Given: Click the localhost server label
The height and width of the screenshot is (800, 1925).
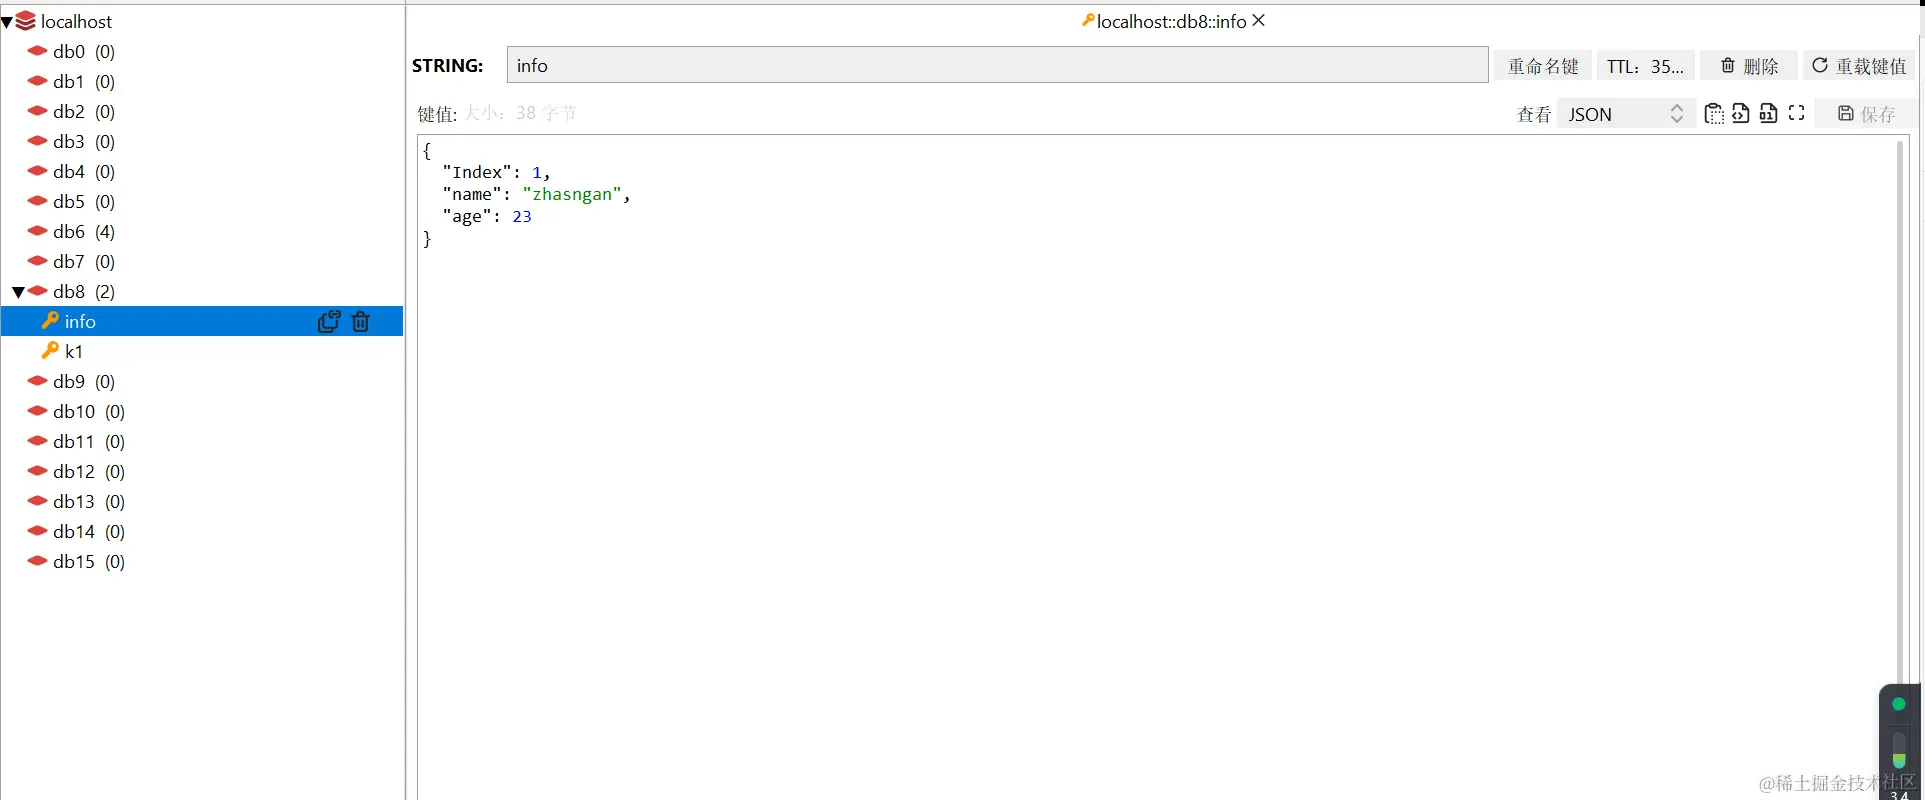Looking at the screenshot, I should [x=76, y=21].
